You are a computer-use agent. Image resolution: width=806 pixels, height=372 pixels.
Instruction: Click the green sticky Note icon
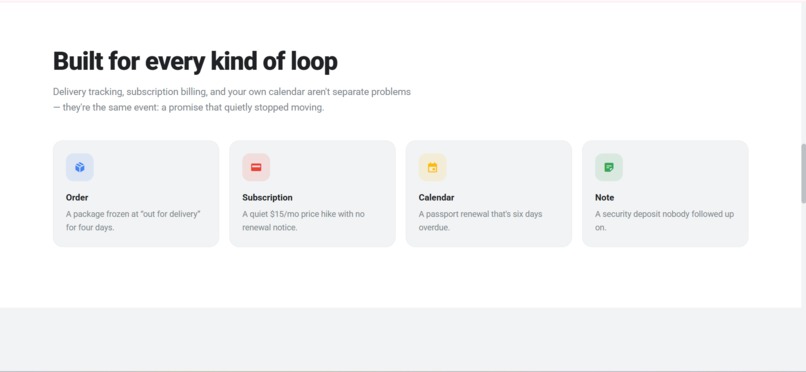(609, 168)
